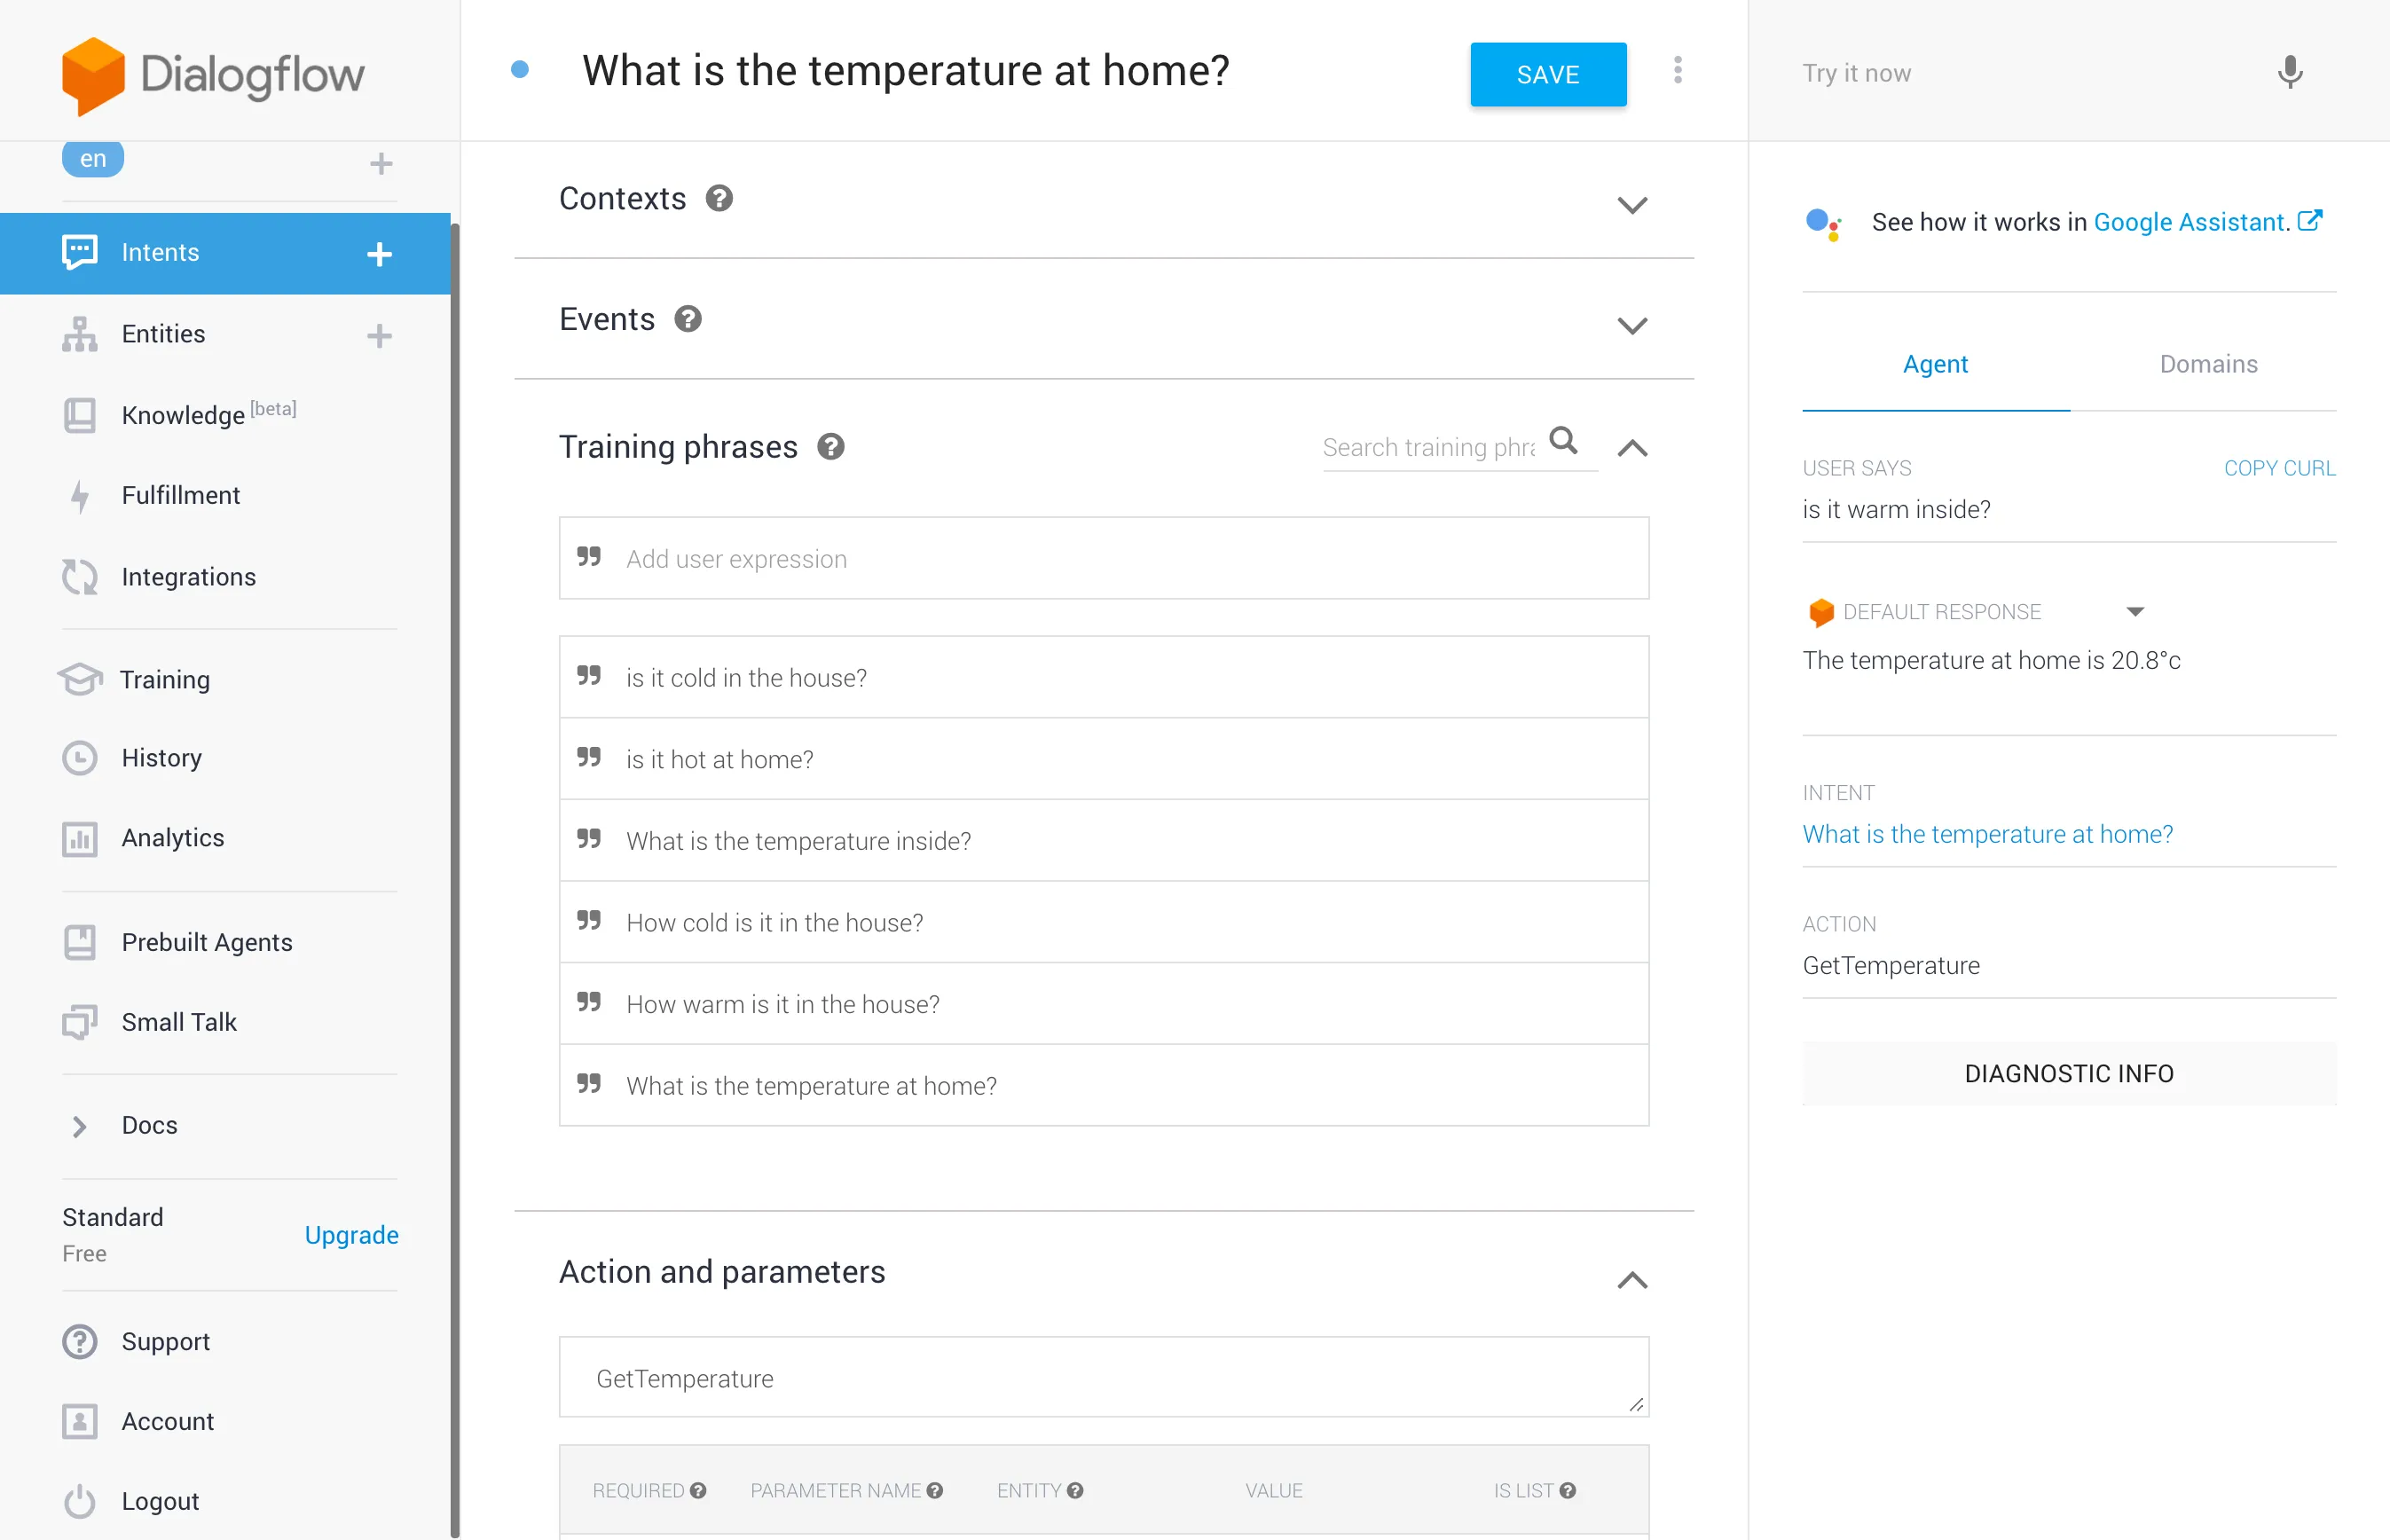
Task: Expand the Events section chevron
Action: 1632,326
